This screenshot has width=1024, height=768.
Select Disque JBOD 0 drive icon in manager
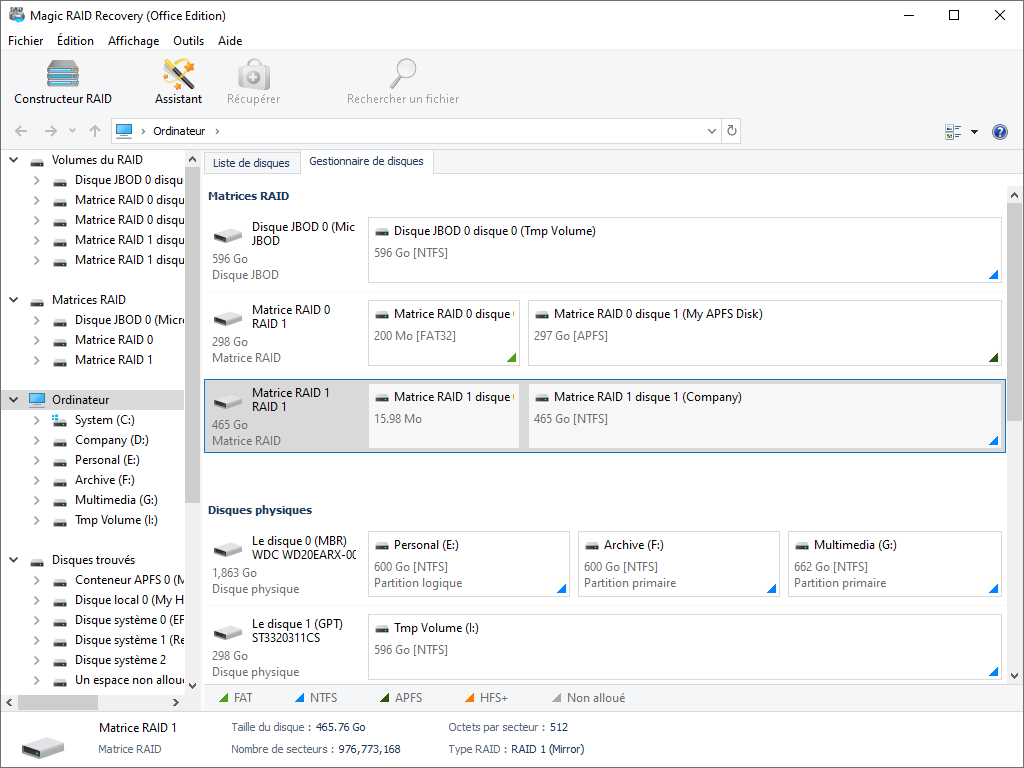228,234
